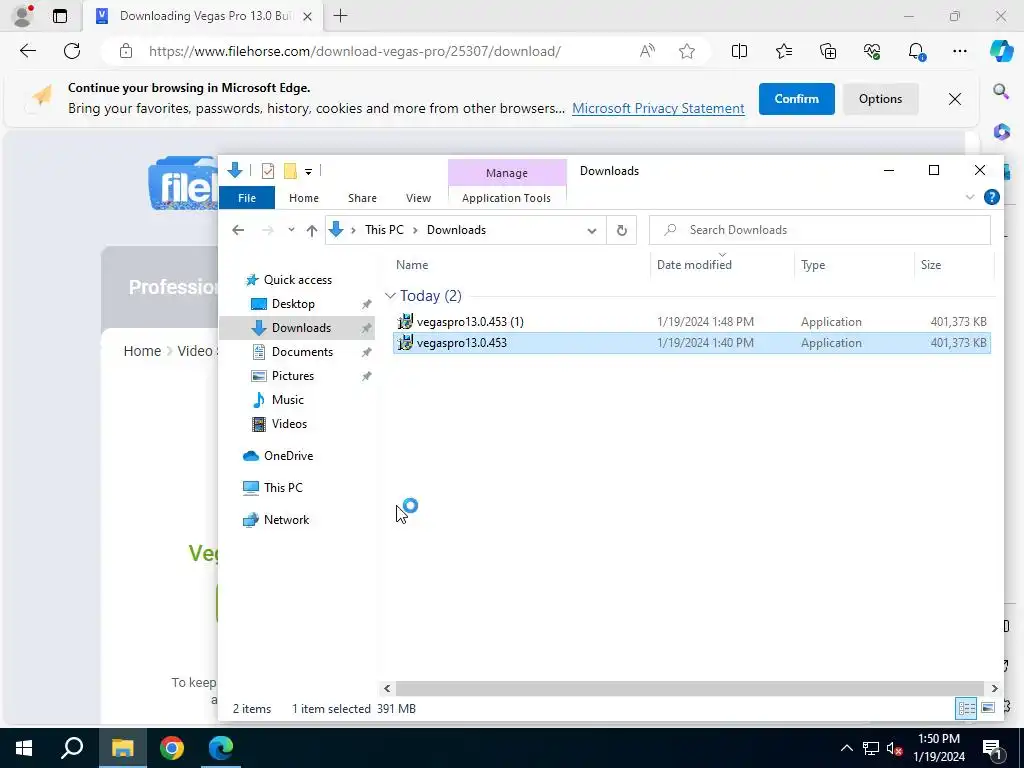Collapse the Today (2) group
1024x768 pixels.
(390, 296)
